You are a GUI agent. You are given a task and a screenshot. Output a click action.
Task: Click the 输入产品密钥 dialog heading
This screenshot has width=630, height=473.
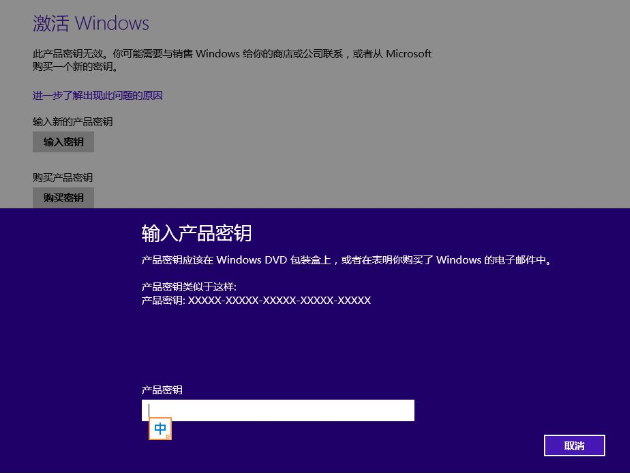pyautogui.click(x=196, y=234)
